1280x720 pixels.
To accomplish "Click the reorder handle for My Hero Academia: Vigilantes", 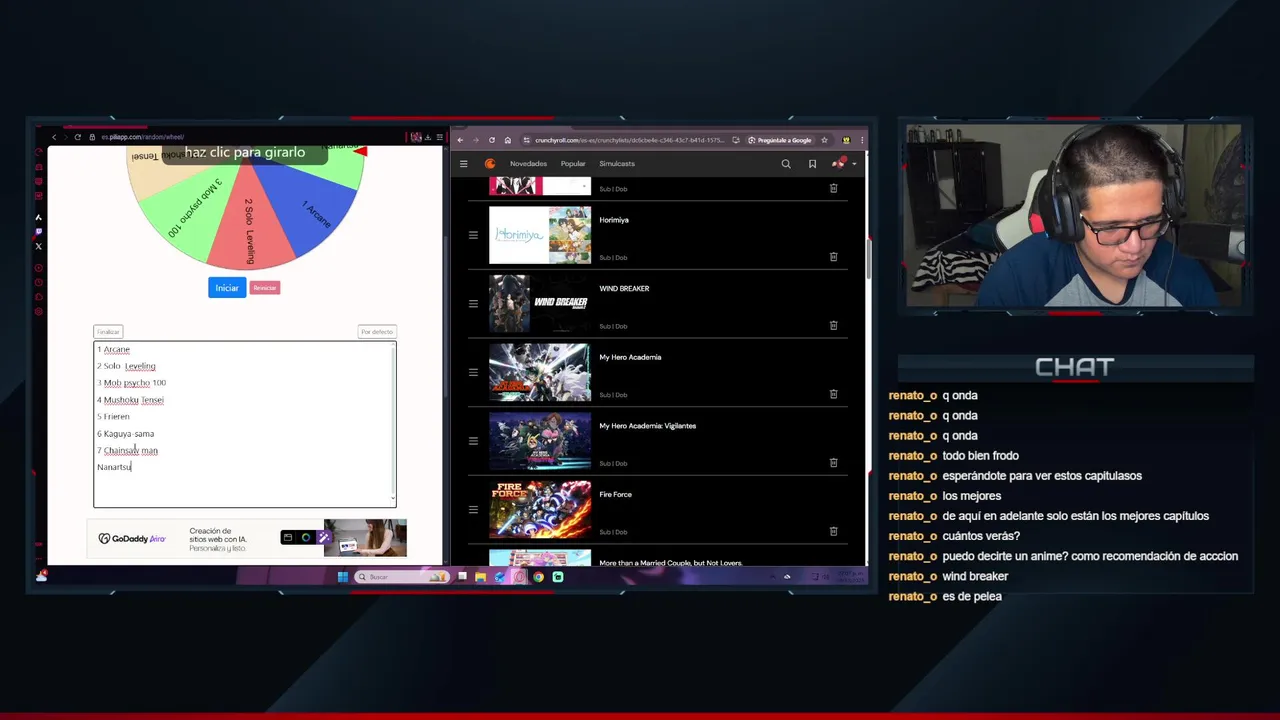I will point(473,441).
